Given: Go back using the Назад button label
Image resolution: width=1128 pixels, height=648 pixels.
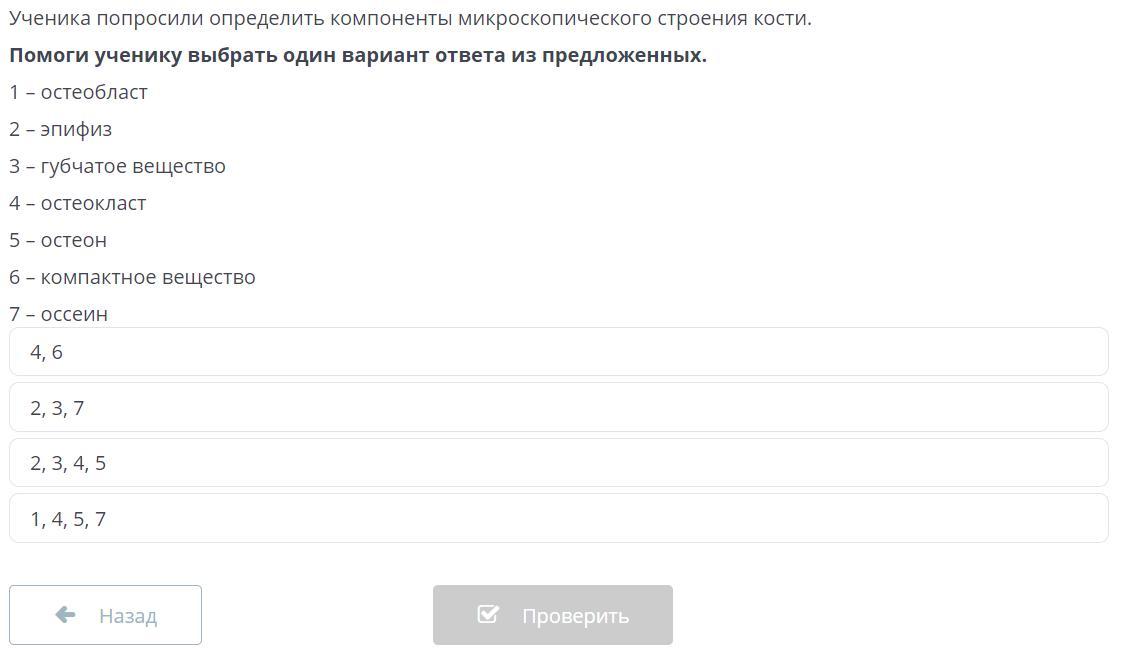Looking at the screenshot, I should coord(128,616).
